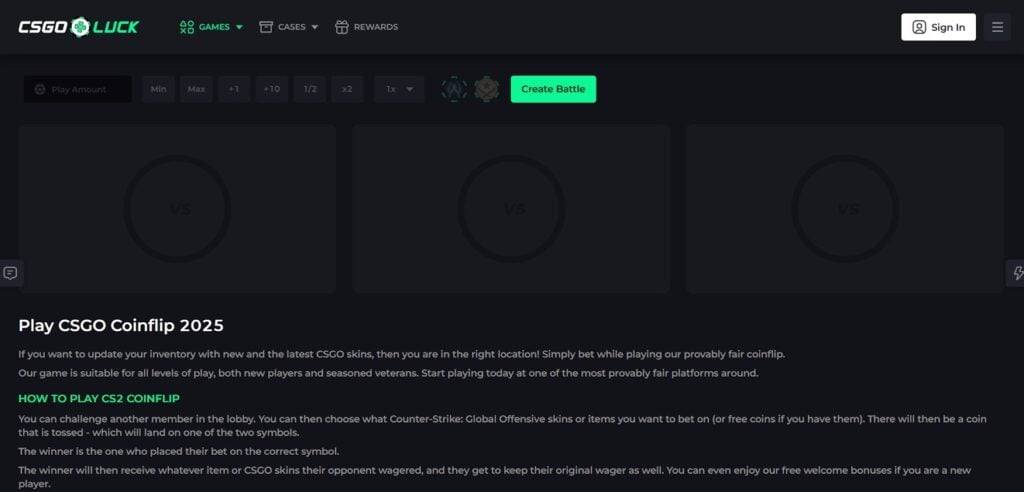
Task: Open the Rewards menu item
Action: pyautogui.click(x=375, y=27)
